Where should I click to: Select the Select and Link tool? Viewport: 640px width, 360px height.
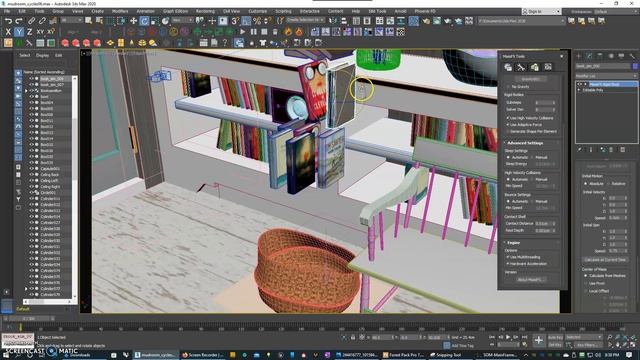pos(31,20)
